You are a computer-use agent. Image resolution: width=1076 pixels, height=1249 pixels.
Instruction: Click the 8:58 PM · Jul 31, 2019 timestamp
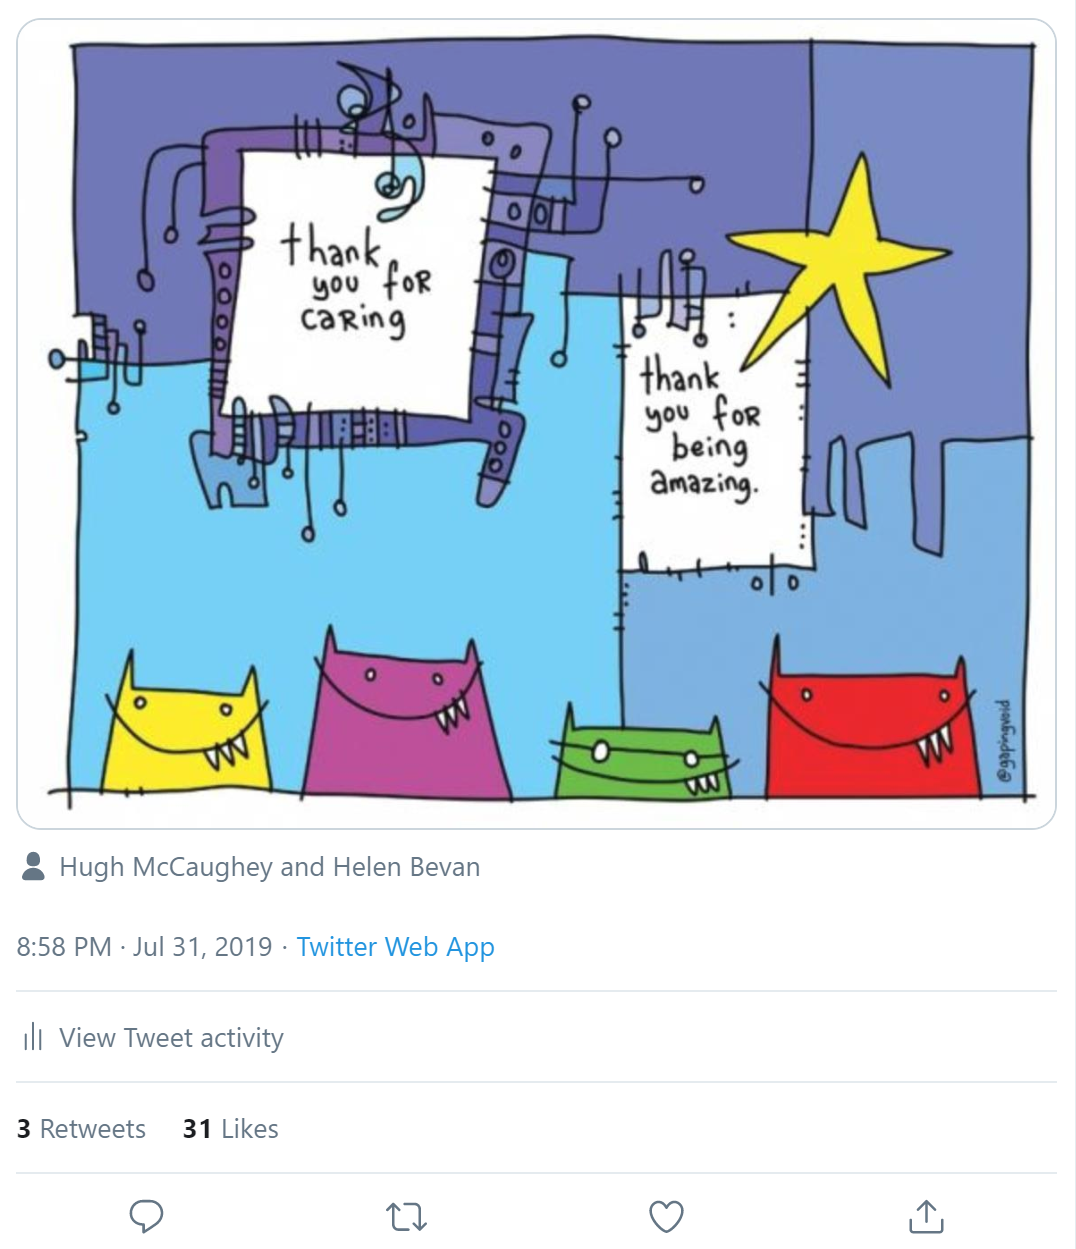click(144, 947)
